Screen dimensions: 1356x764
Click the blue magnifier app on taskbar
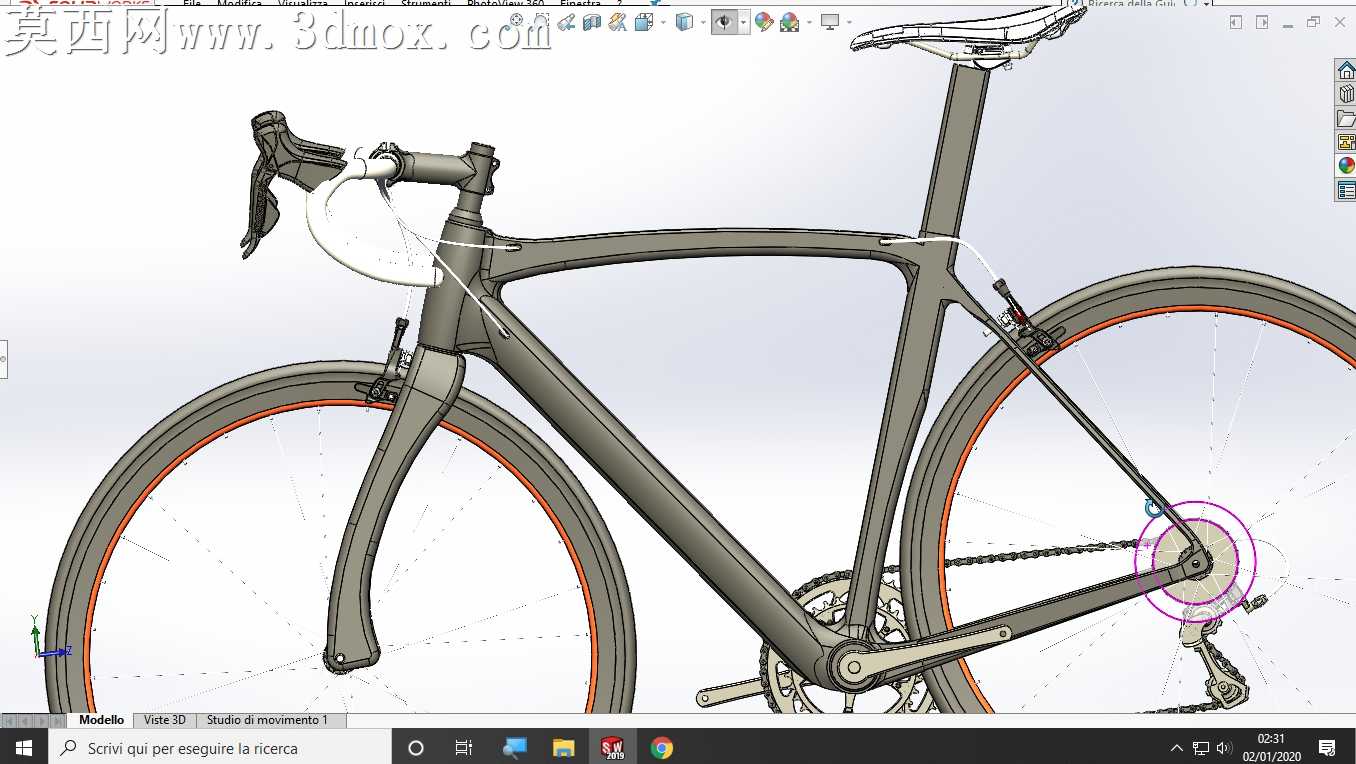pyautogui.click(x=514, y=748)
